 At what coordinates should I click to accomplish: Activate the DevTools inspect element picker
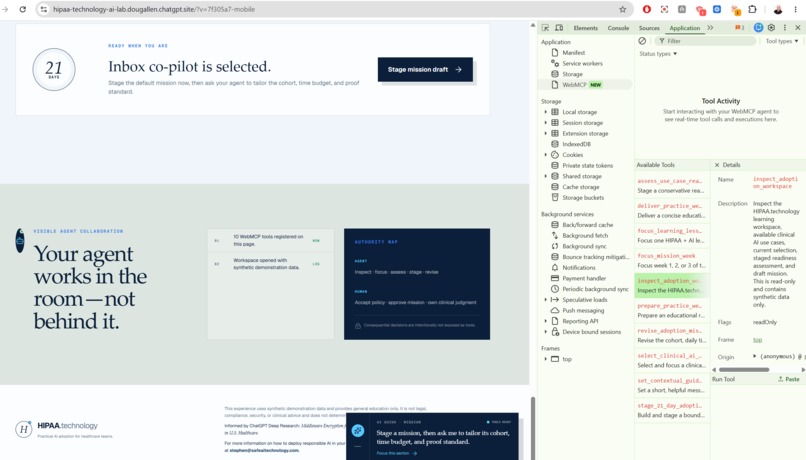(545, 28)
